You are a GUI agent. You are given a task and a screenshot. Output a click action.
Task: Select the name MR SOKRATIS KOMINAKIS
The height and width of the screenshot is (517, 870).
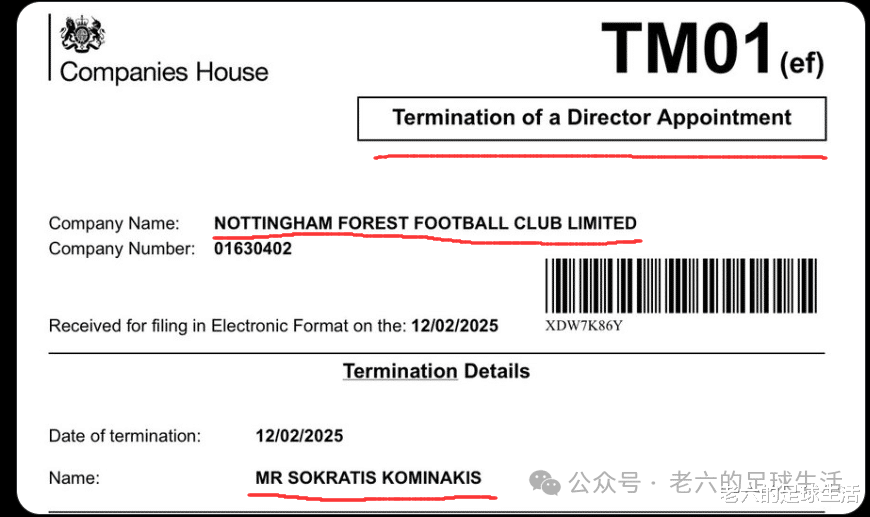368,478
